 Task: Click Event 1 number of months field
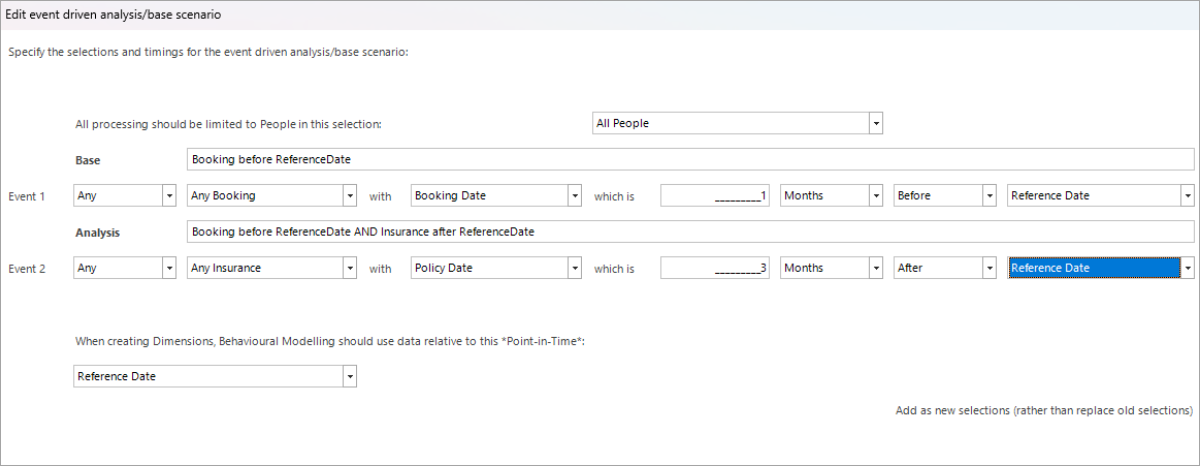click(714, 196)
